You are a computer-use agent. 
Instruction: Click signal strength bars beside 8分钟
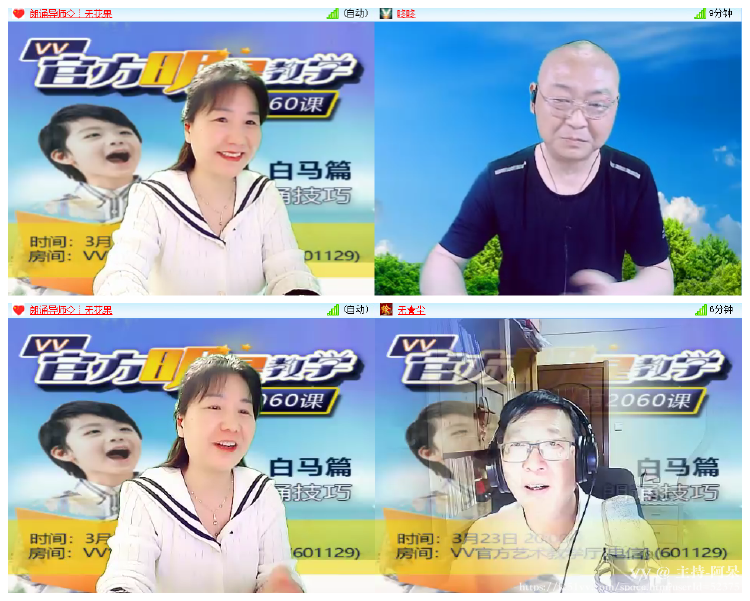(x=700, y=14)
